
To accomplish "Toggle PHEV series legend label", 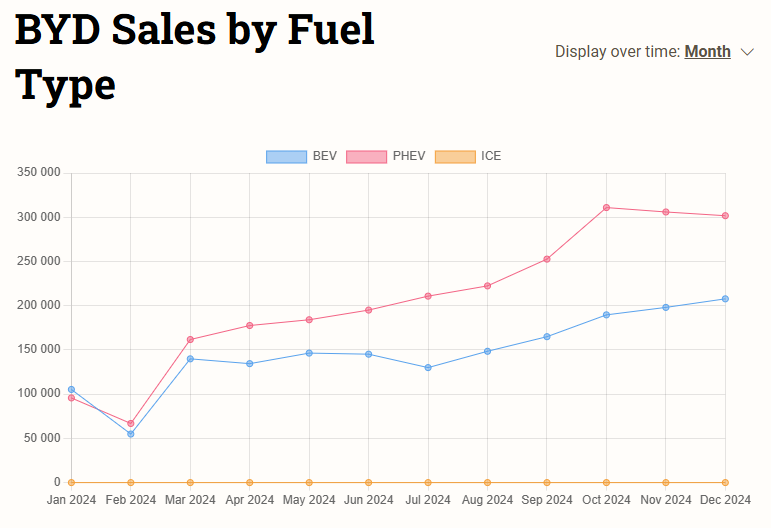I will coord(409,156).
